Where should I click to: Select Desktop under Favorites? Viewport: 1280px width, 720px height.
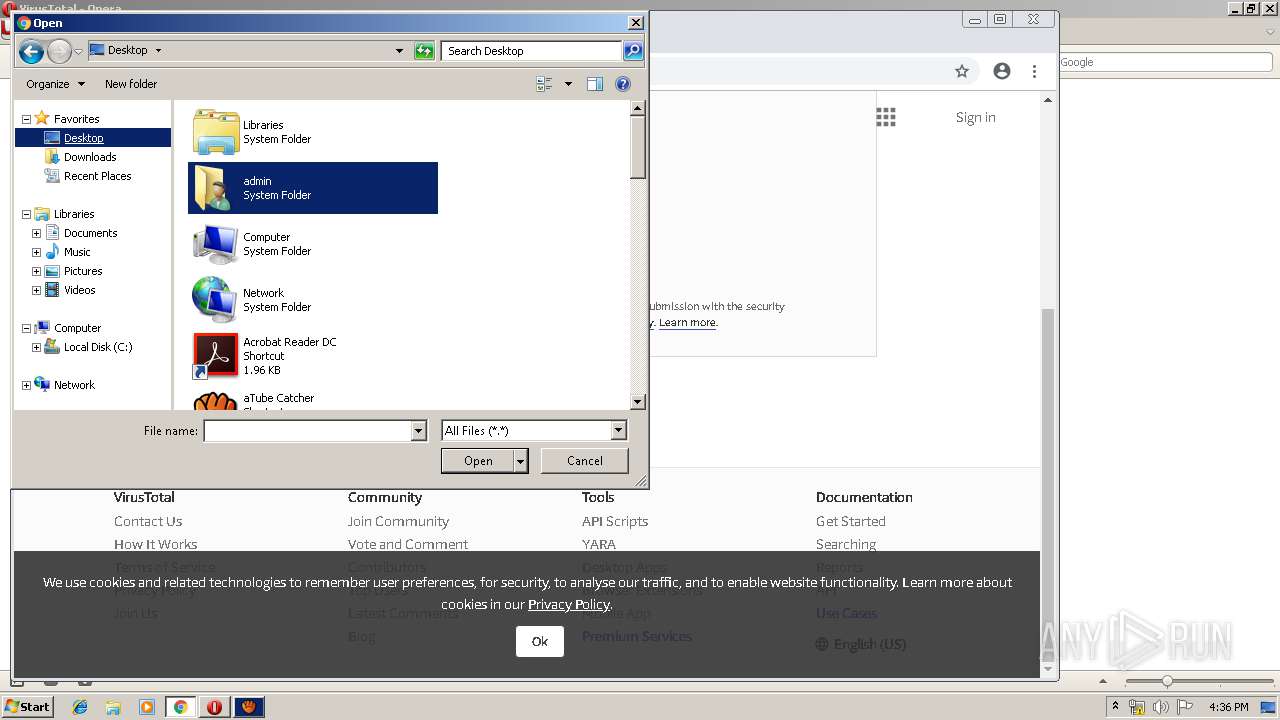pyautogui.click(x=83, y=138)
